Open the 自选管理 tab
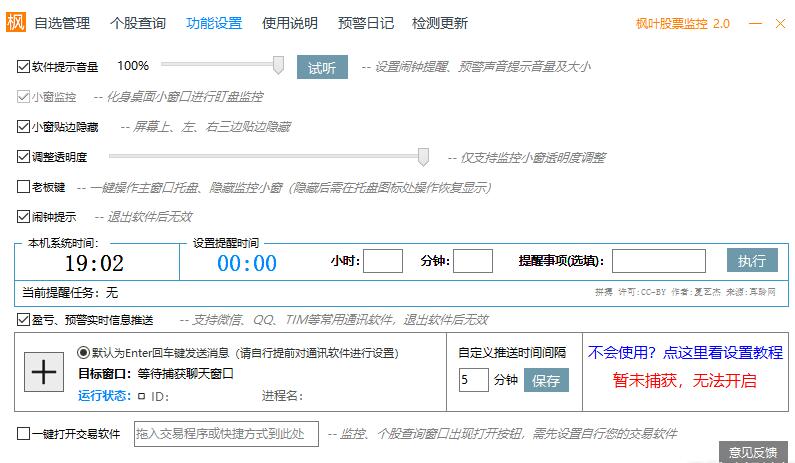 (x=62, y=23)
